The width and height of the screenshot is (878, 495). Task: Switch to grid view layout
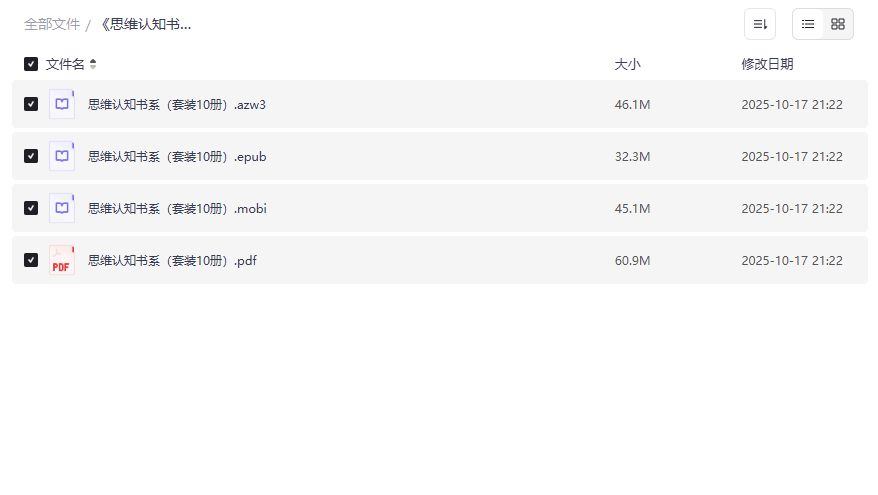click(838, 24)
